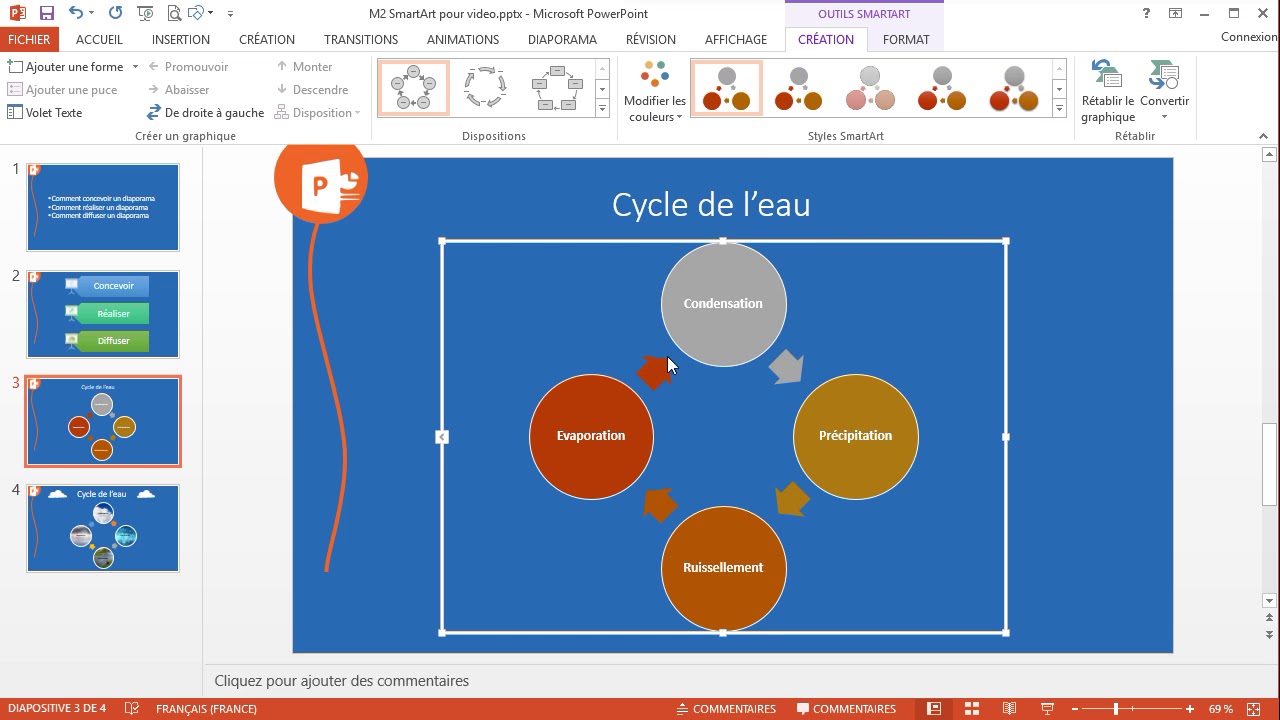The image size is (1280, 720).
Task: Open the AFFICHAGE tab
Action: (x=736, y=39)
